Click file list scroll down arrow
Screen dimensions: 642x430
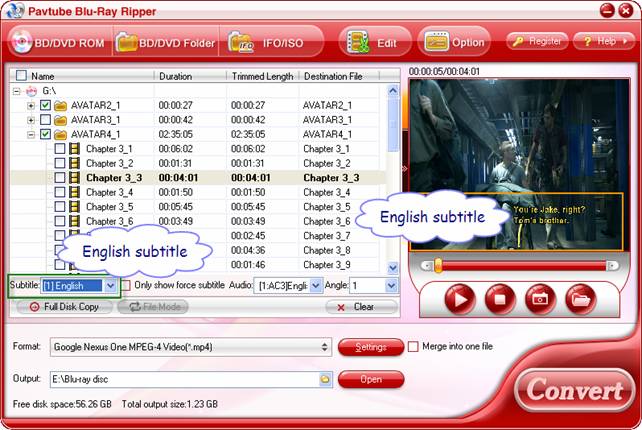393,268
